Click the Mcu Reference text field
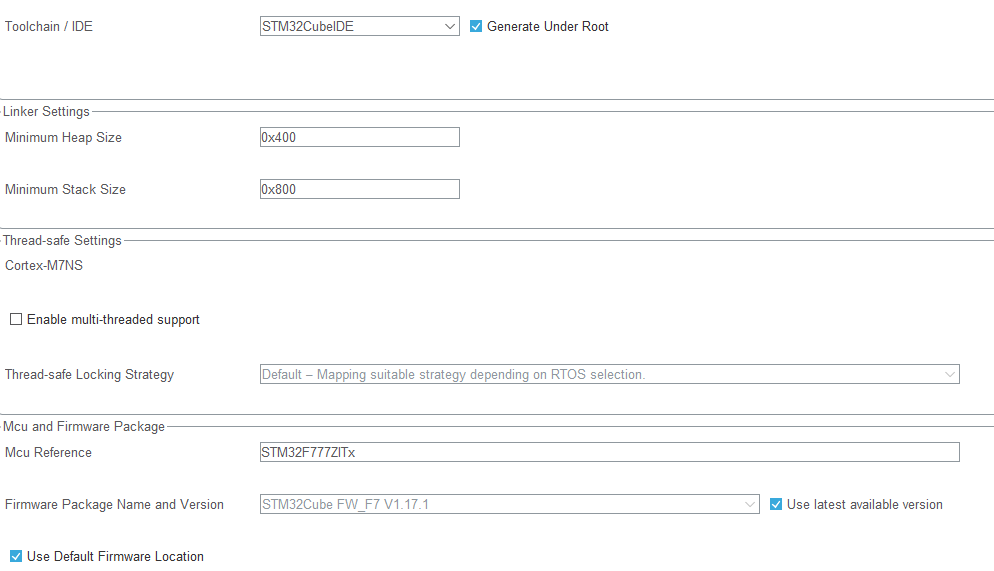Image resolution: width=994 pixels, height=571 pixels. pos(609,452)
